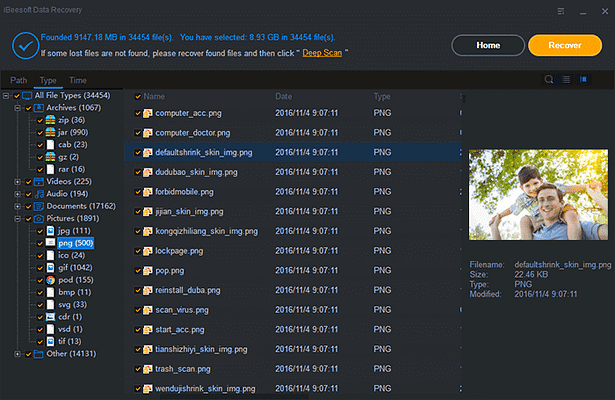The image size is (615, 400).
Task: Toggle the checkbox for lockpage.png
Action: pyautogui.click(x=138, y=250)
